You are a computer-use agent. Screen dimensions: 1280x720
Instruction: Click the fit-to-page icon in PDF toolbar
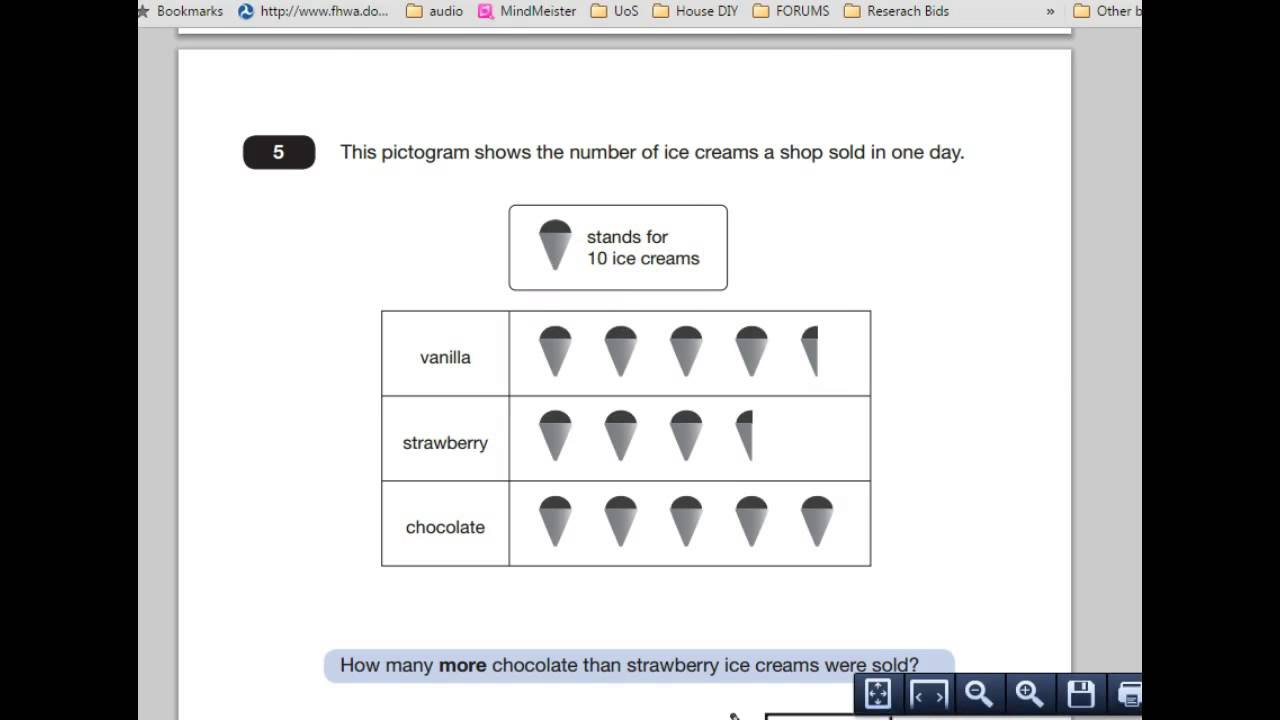(877, 693)
